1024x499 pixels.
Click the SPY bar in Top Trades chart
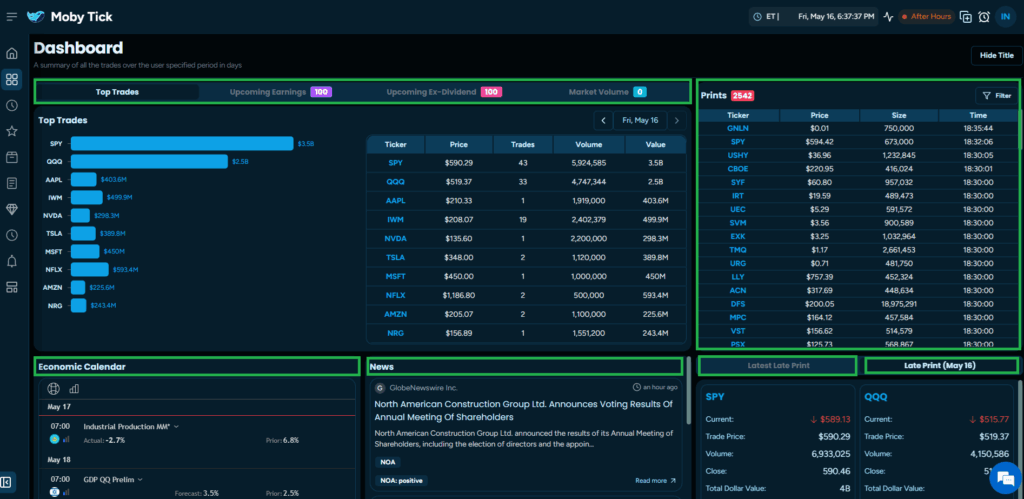click(x=181, y=144)
